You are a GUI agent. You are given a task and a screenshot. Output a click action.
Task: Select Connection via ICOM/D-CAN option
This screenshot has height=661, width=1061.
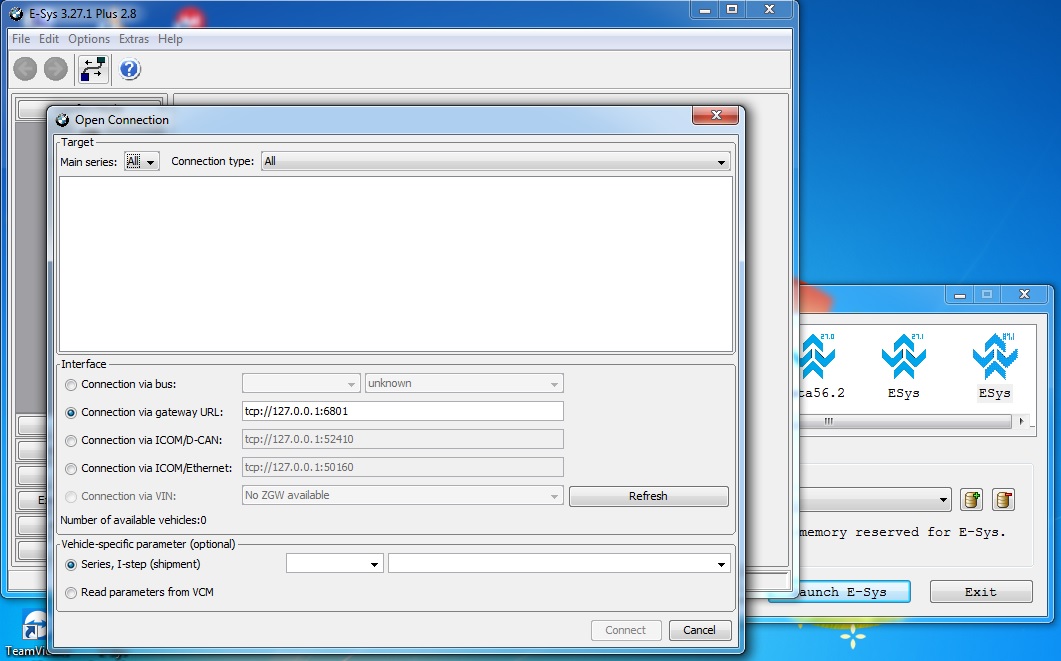pos(71,440)
